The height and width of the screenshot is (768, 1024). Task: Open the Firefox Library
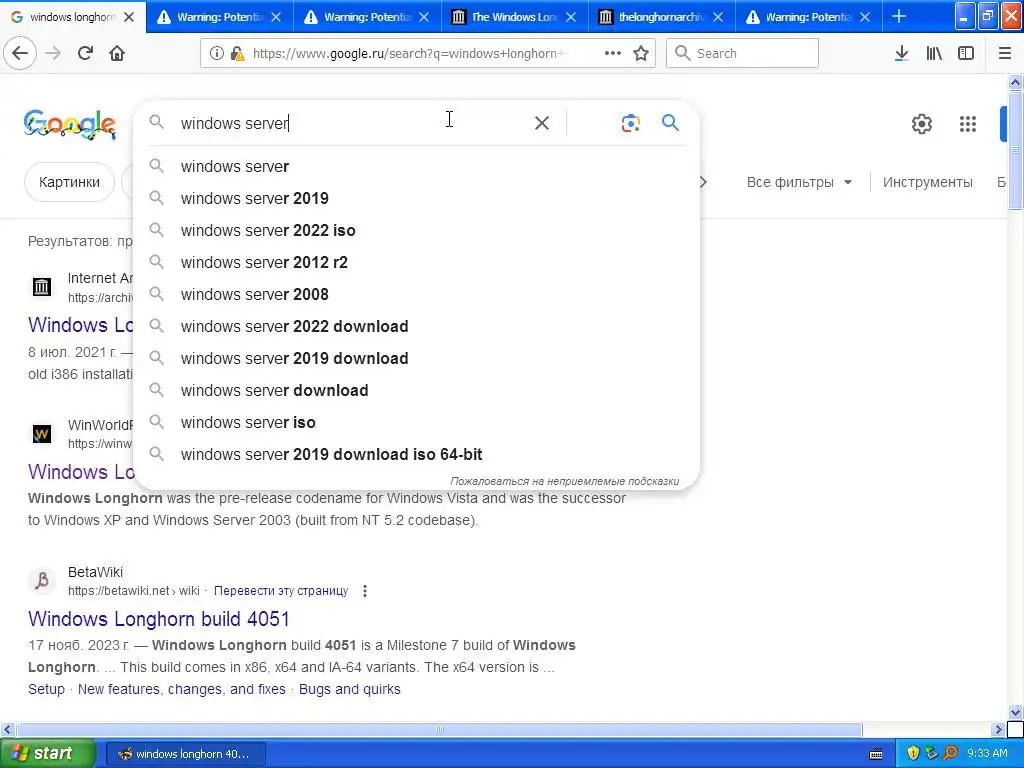[934, 54]
